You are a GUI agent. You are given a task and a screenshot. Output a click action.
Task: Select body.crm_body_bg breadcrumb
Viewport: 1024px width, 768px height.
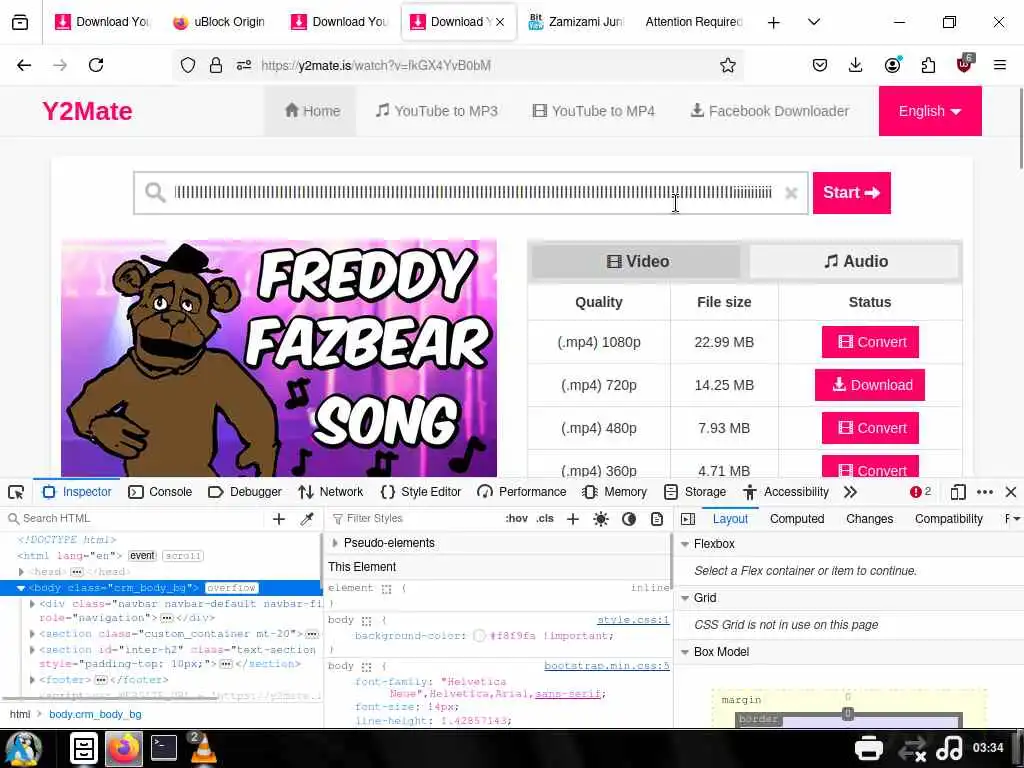pos(95,714)
